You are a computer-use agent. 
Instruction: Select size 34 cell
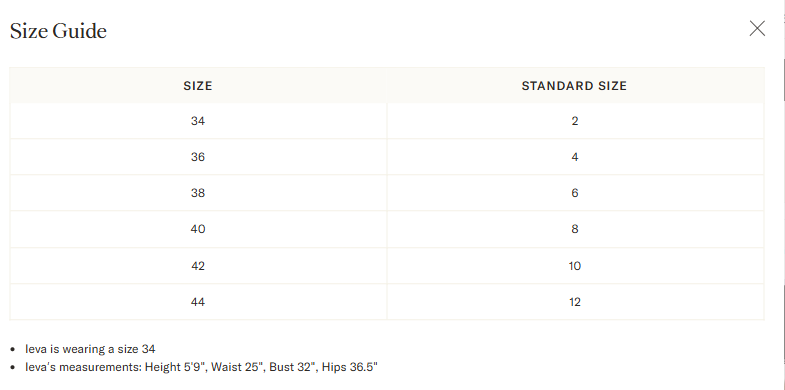(x=198, y=121)
